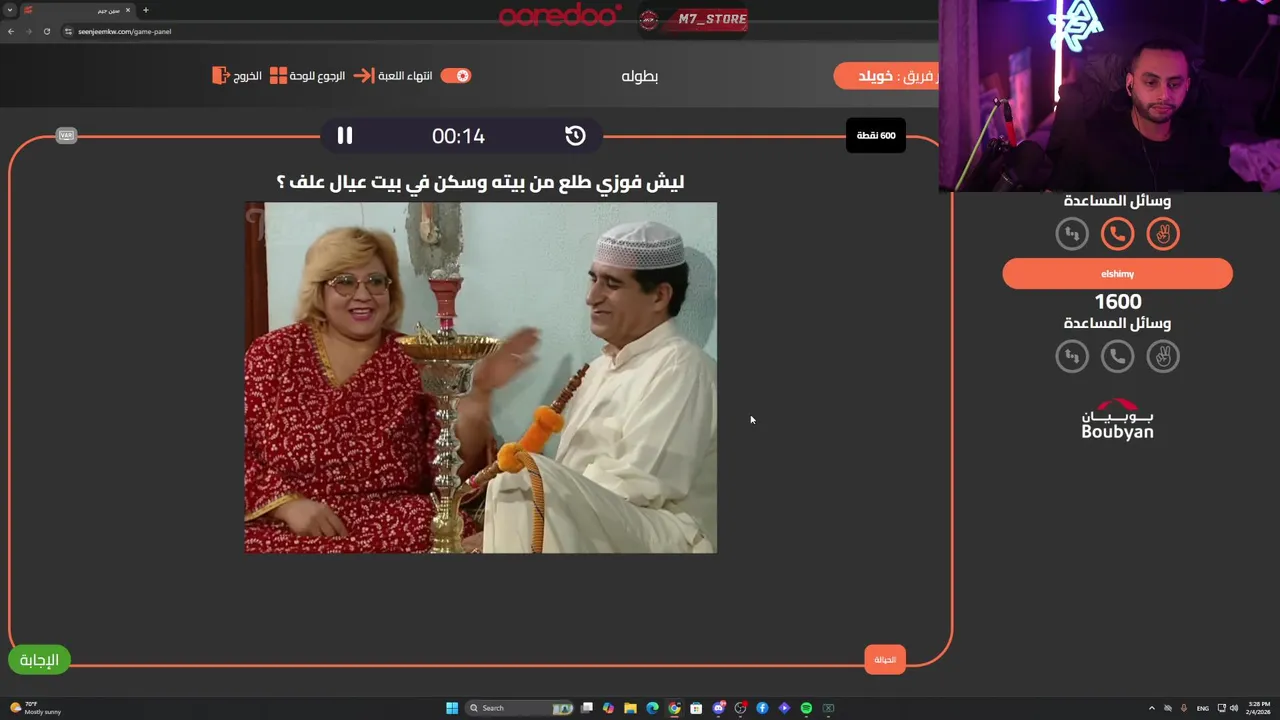End the game via انتهاء اللعبة
1280x720 pixels.
click(405, 76)
